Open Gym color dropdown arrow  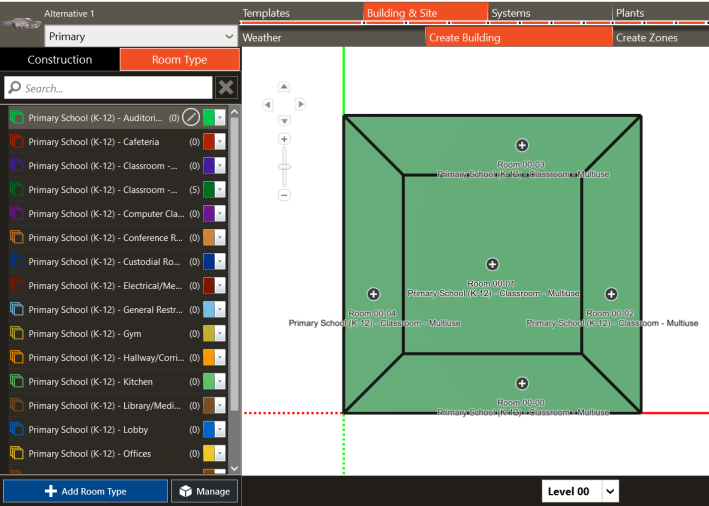click(x=220, y=333)
